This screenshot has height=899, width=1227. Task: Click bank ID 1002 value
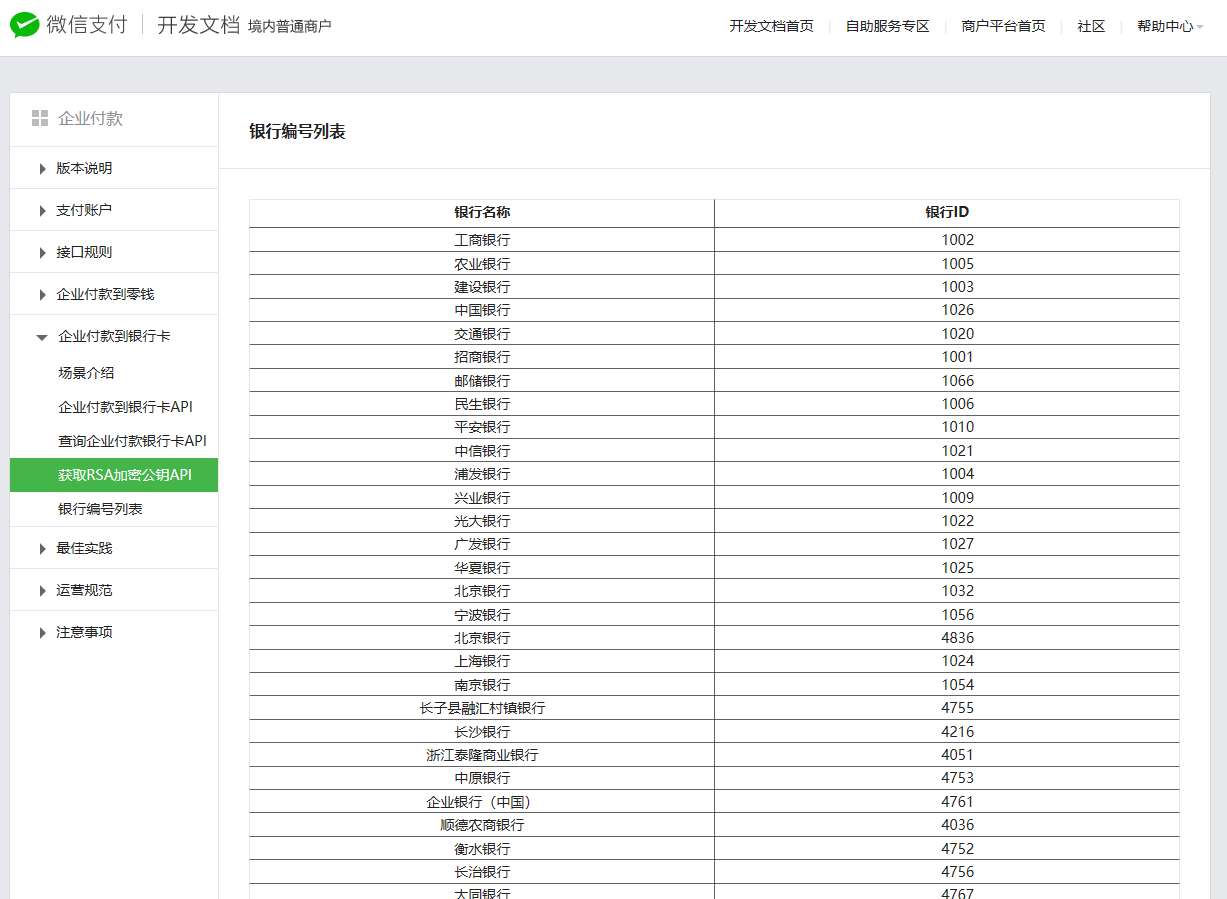coord(957,240)
